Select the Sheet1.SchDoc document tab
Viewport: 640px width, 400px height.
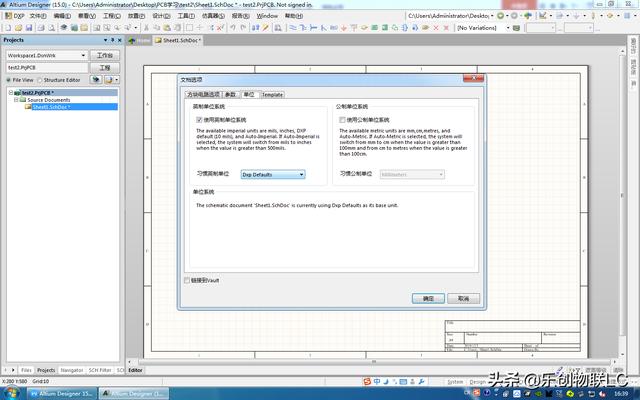coord(178,40)
